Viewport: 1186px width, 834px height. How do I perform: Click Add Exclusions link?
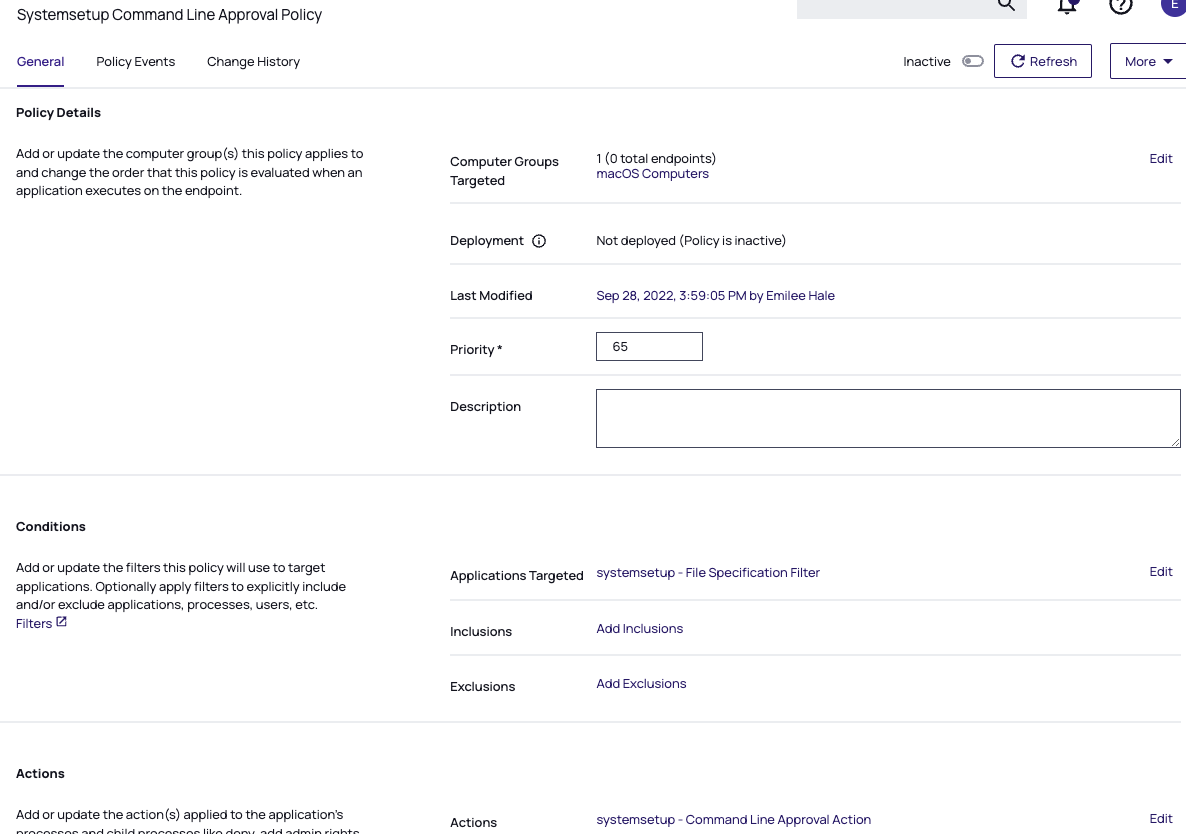coord(641,684)
